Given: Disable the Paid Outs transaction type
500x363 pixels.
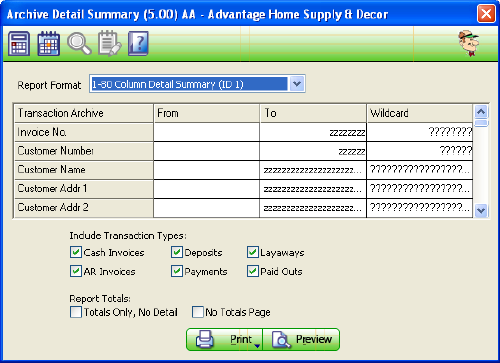Looking at the screenshot, I should pyautogui.click(x=253, y=271).
